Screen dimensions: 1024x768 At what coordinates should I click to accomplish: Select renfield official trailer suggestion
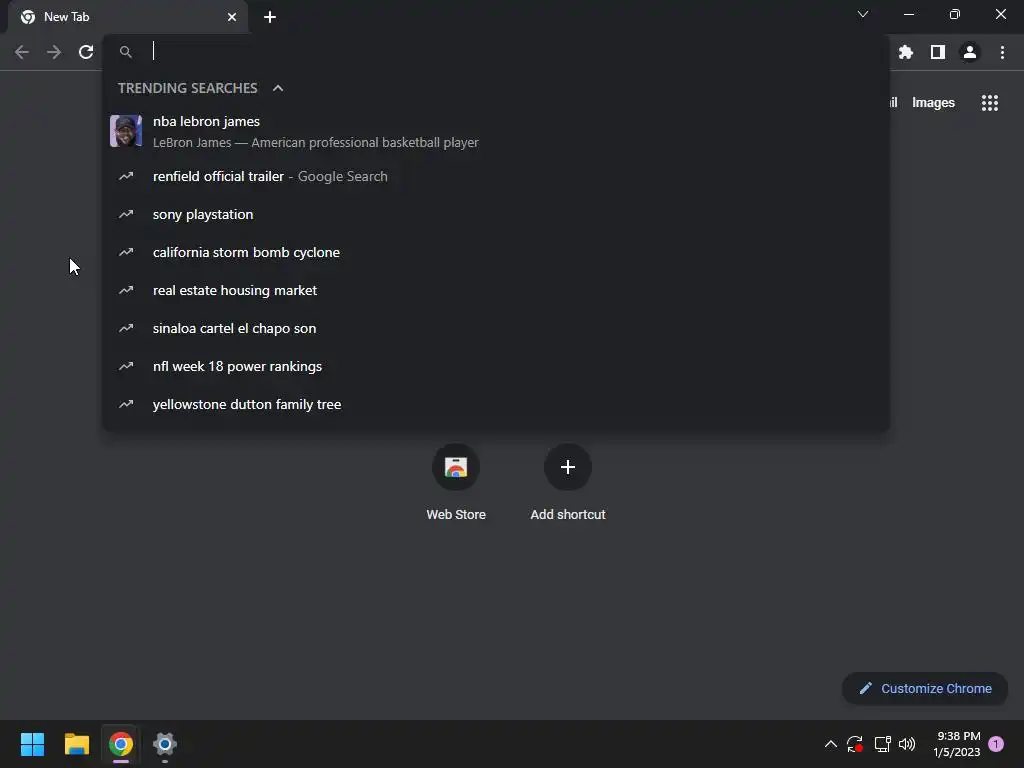click(x=496, y=176)
